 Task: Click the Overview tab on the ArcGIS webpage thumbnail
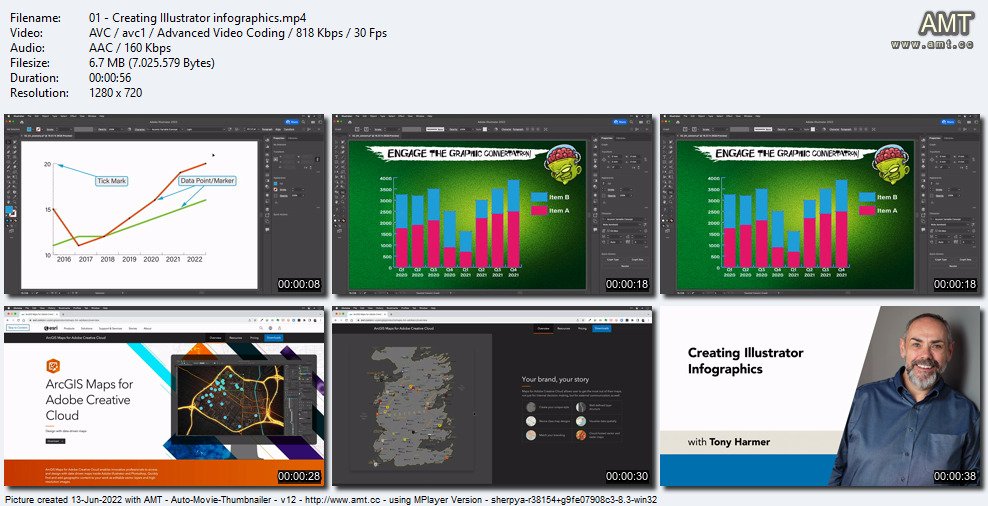215,338
